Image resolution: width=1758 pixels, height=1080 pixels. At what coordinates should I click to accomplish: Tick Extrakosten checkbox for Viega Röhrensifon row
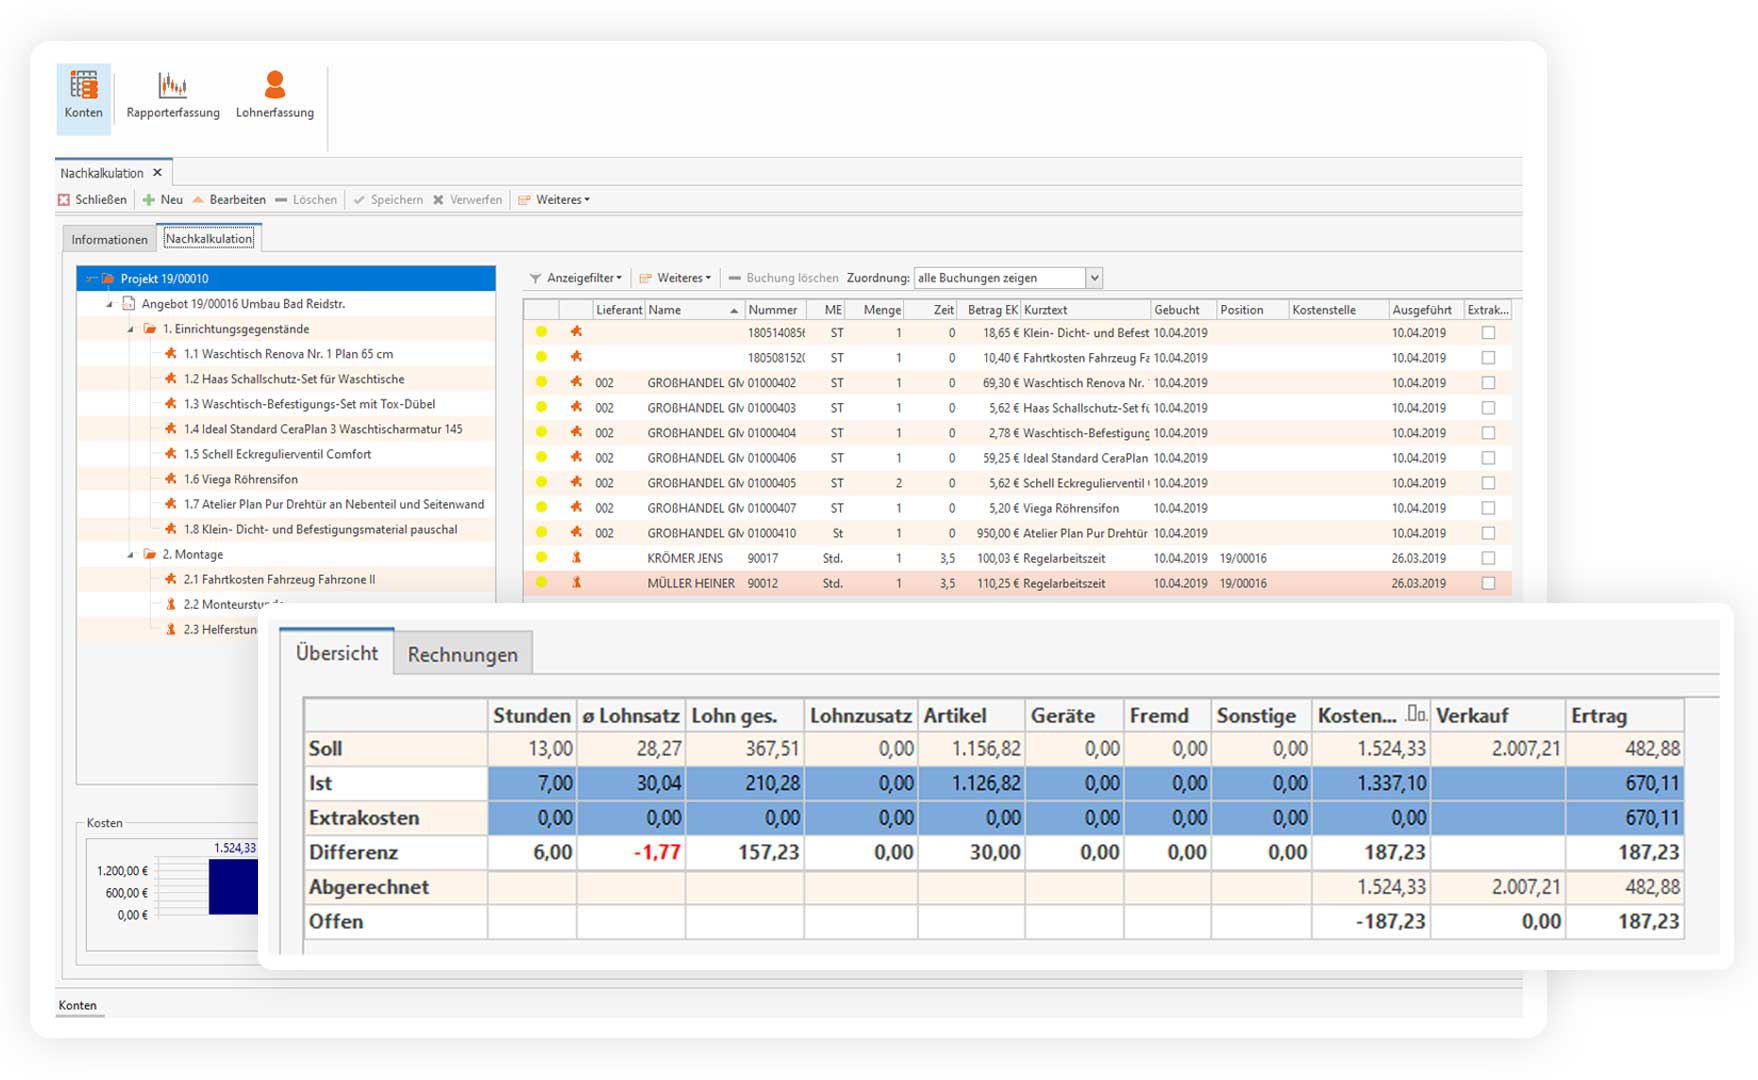coord(1488,507)
